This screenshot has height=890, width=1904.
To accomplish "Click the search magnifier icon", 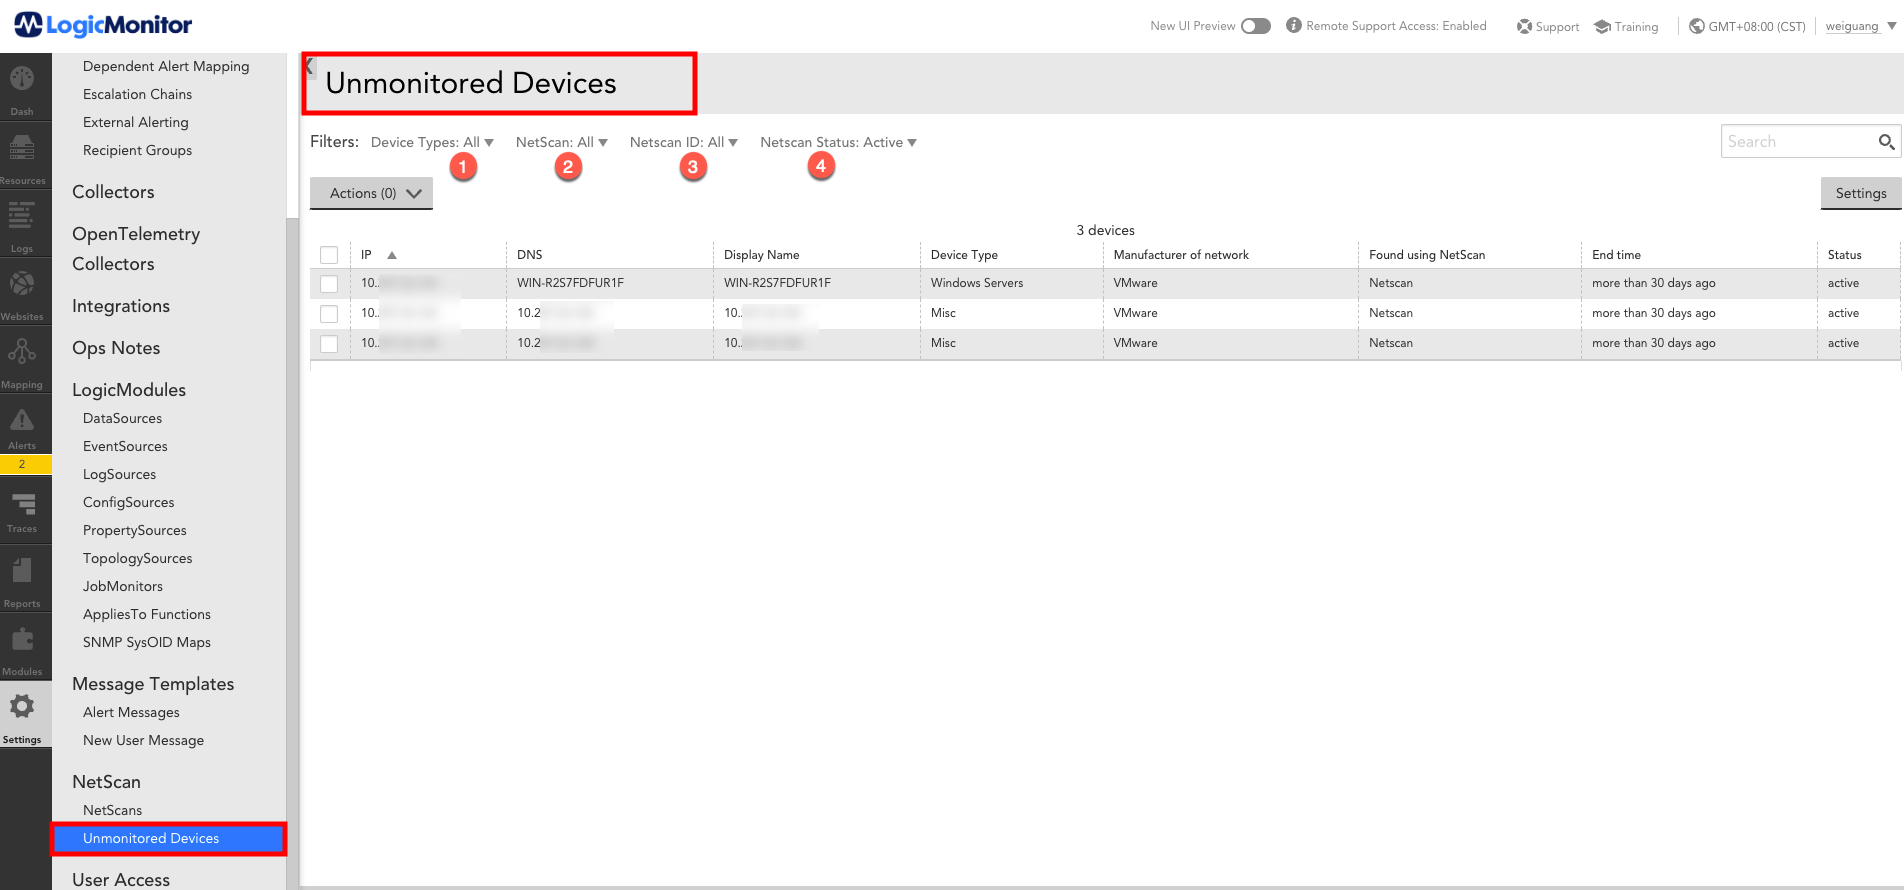I will (x=1886, y=142).
